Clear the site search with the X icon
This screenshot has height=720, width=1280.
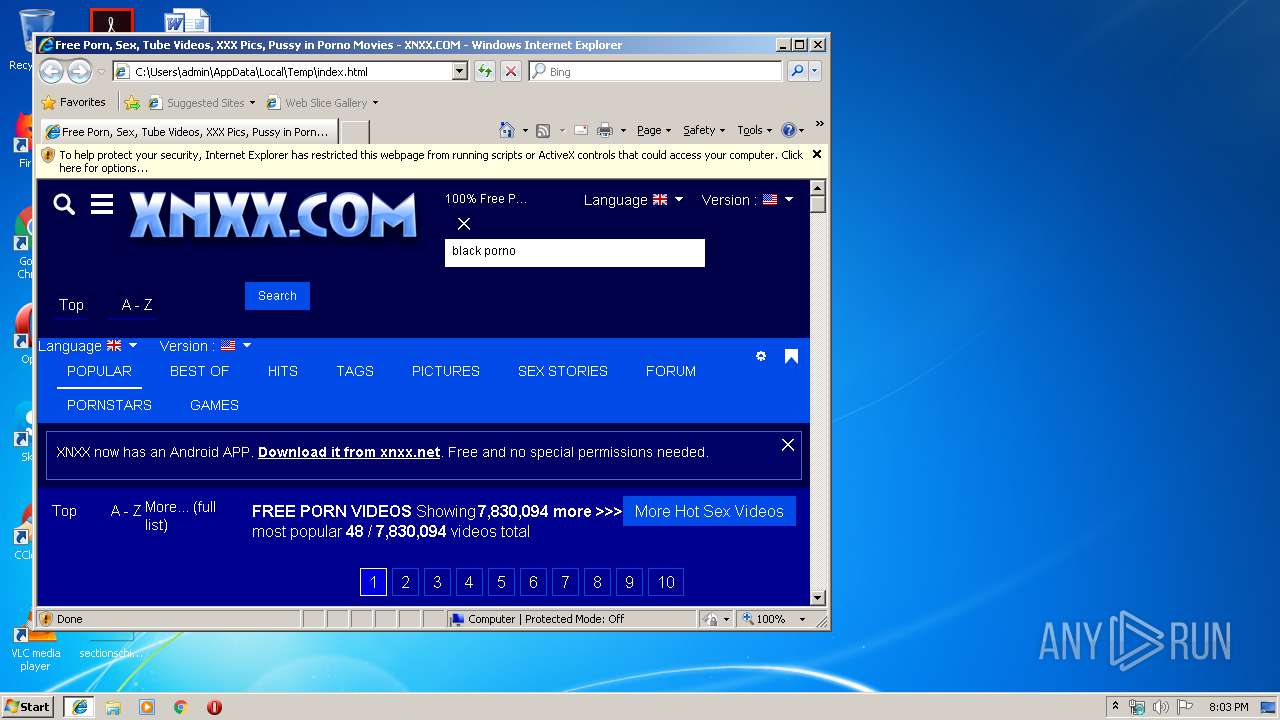(x=463, y=224)
